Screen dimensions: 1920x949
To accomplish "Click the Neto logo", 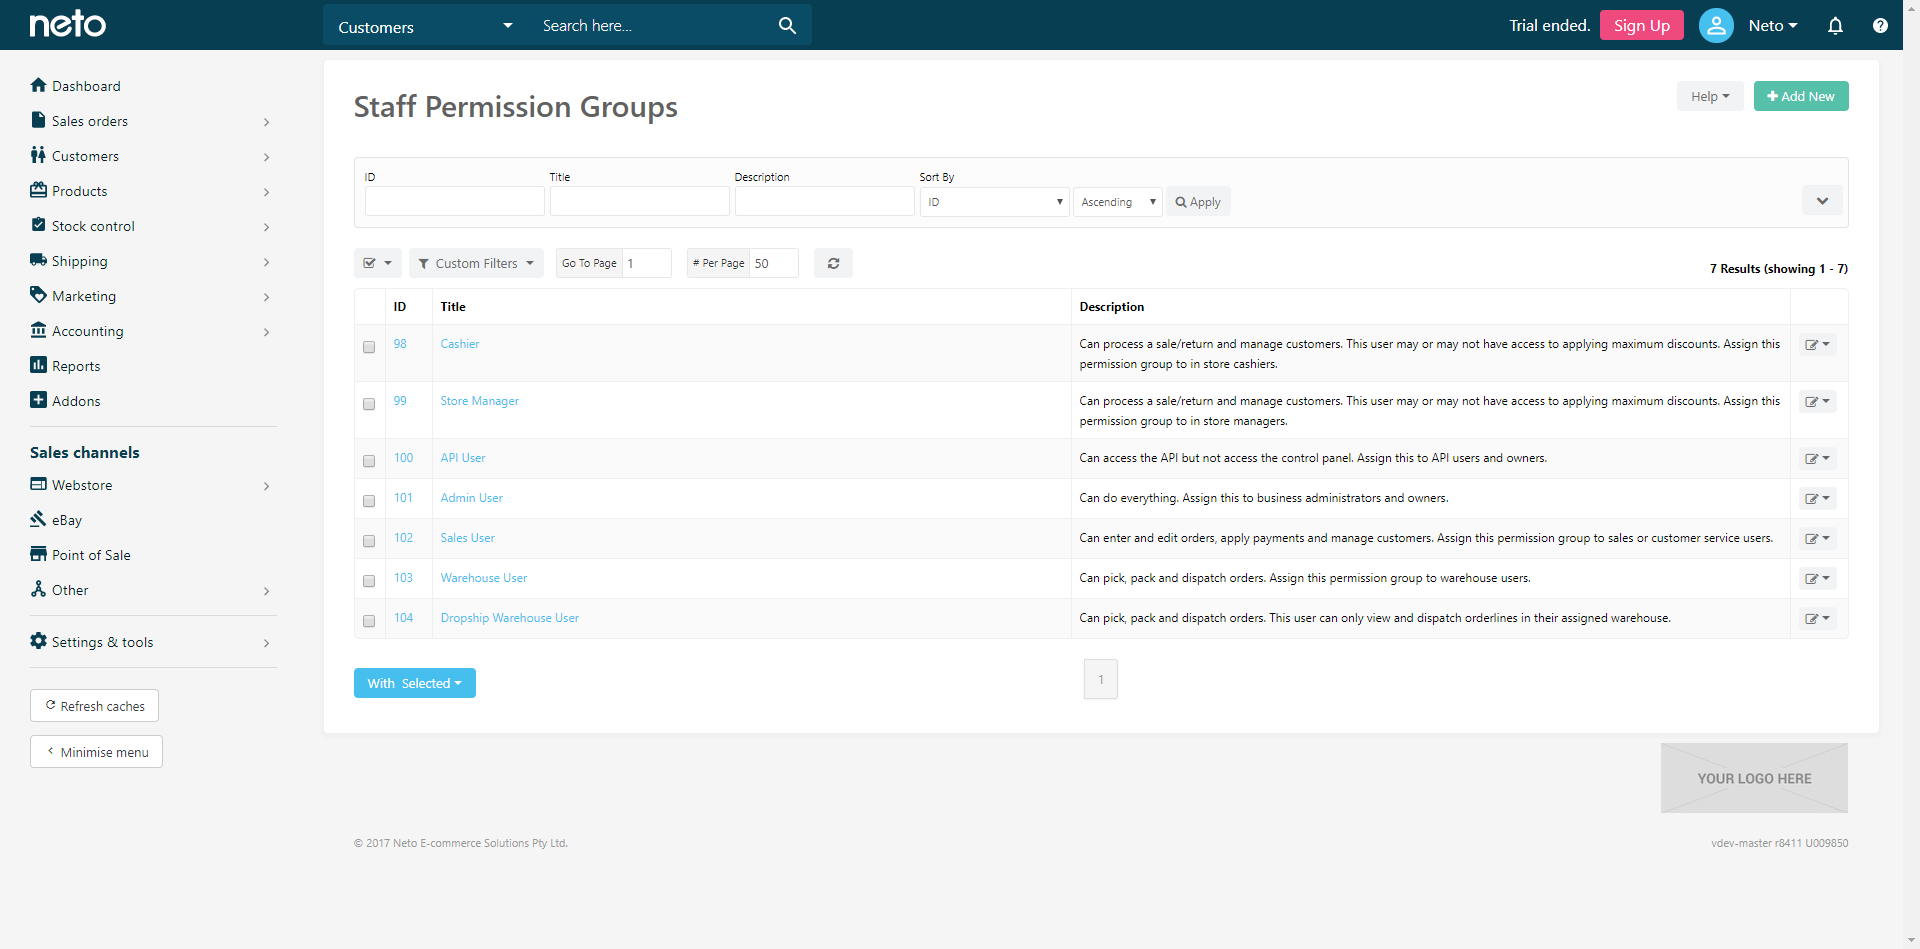I will [67, 24].
